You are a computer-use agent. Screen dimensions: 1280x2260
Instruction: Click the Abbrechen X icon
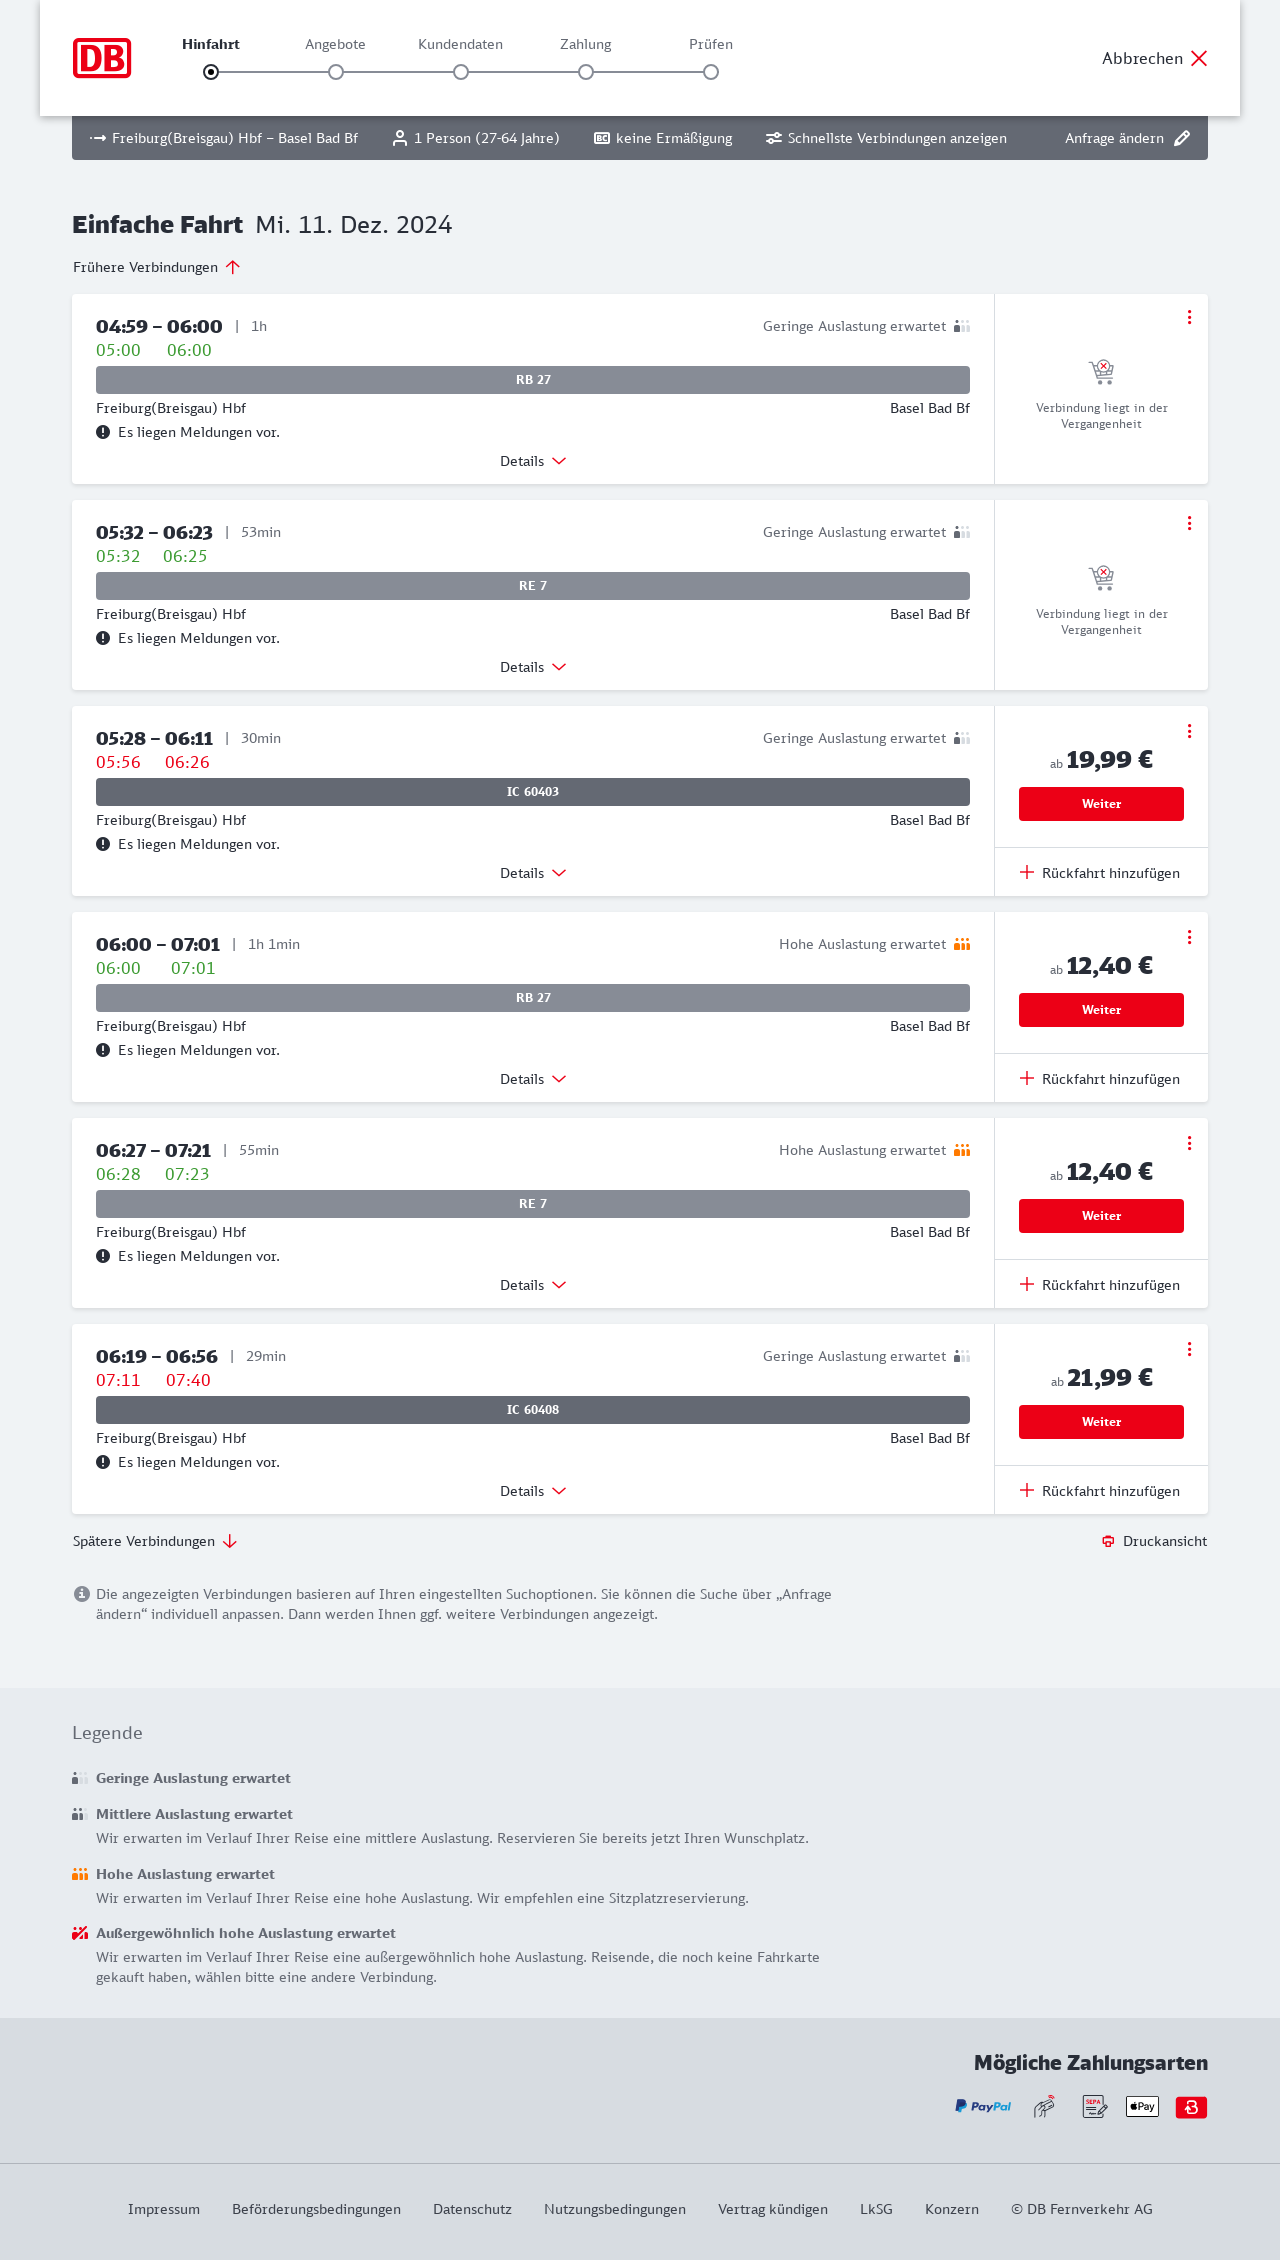[1199, 58]
